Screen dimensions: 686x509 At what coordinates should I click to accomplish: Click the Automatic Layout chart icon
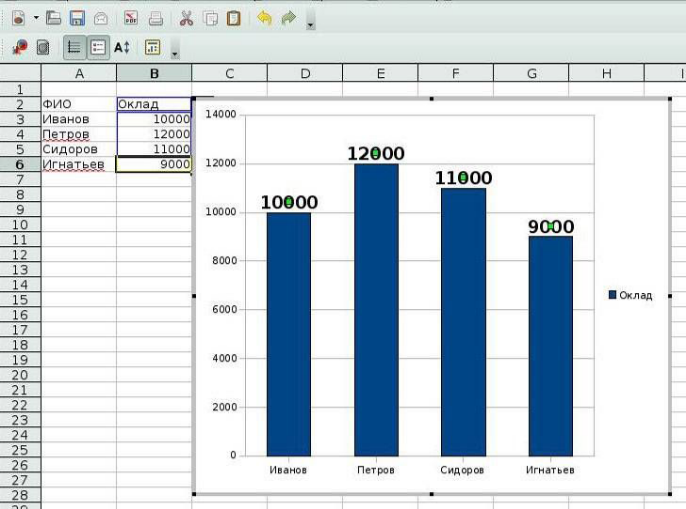pyautogui.click(x=152, y=47)
